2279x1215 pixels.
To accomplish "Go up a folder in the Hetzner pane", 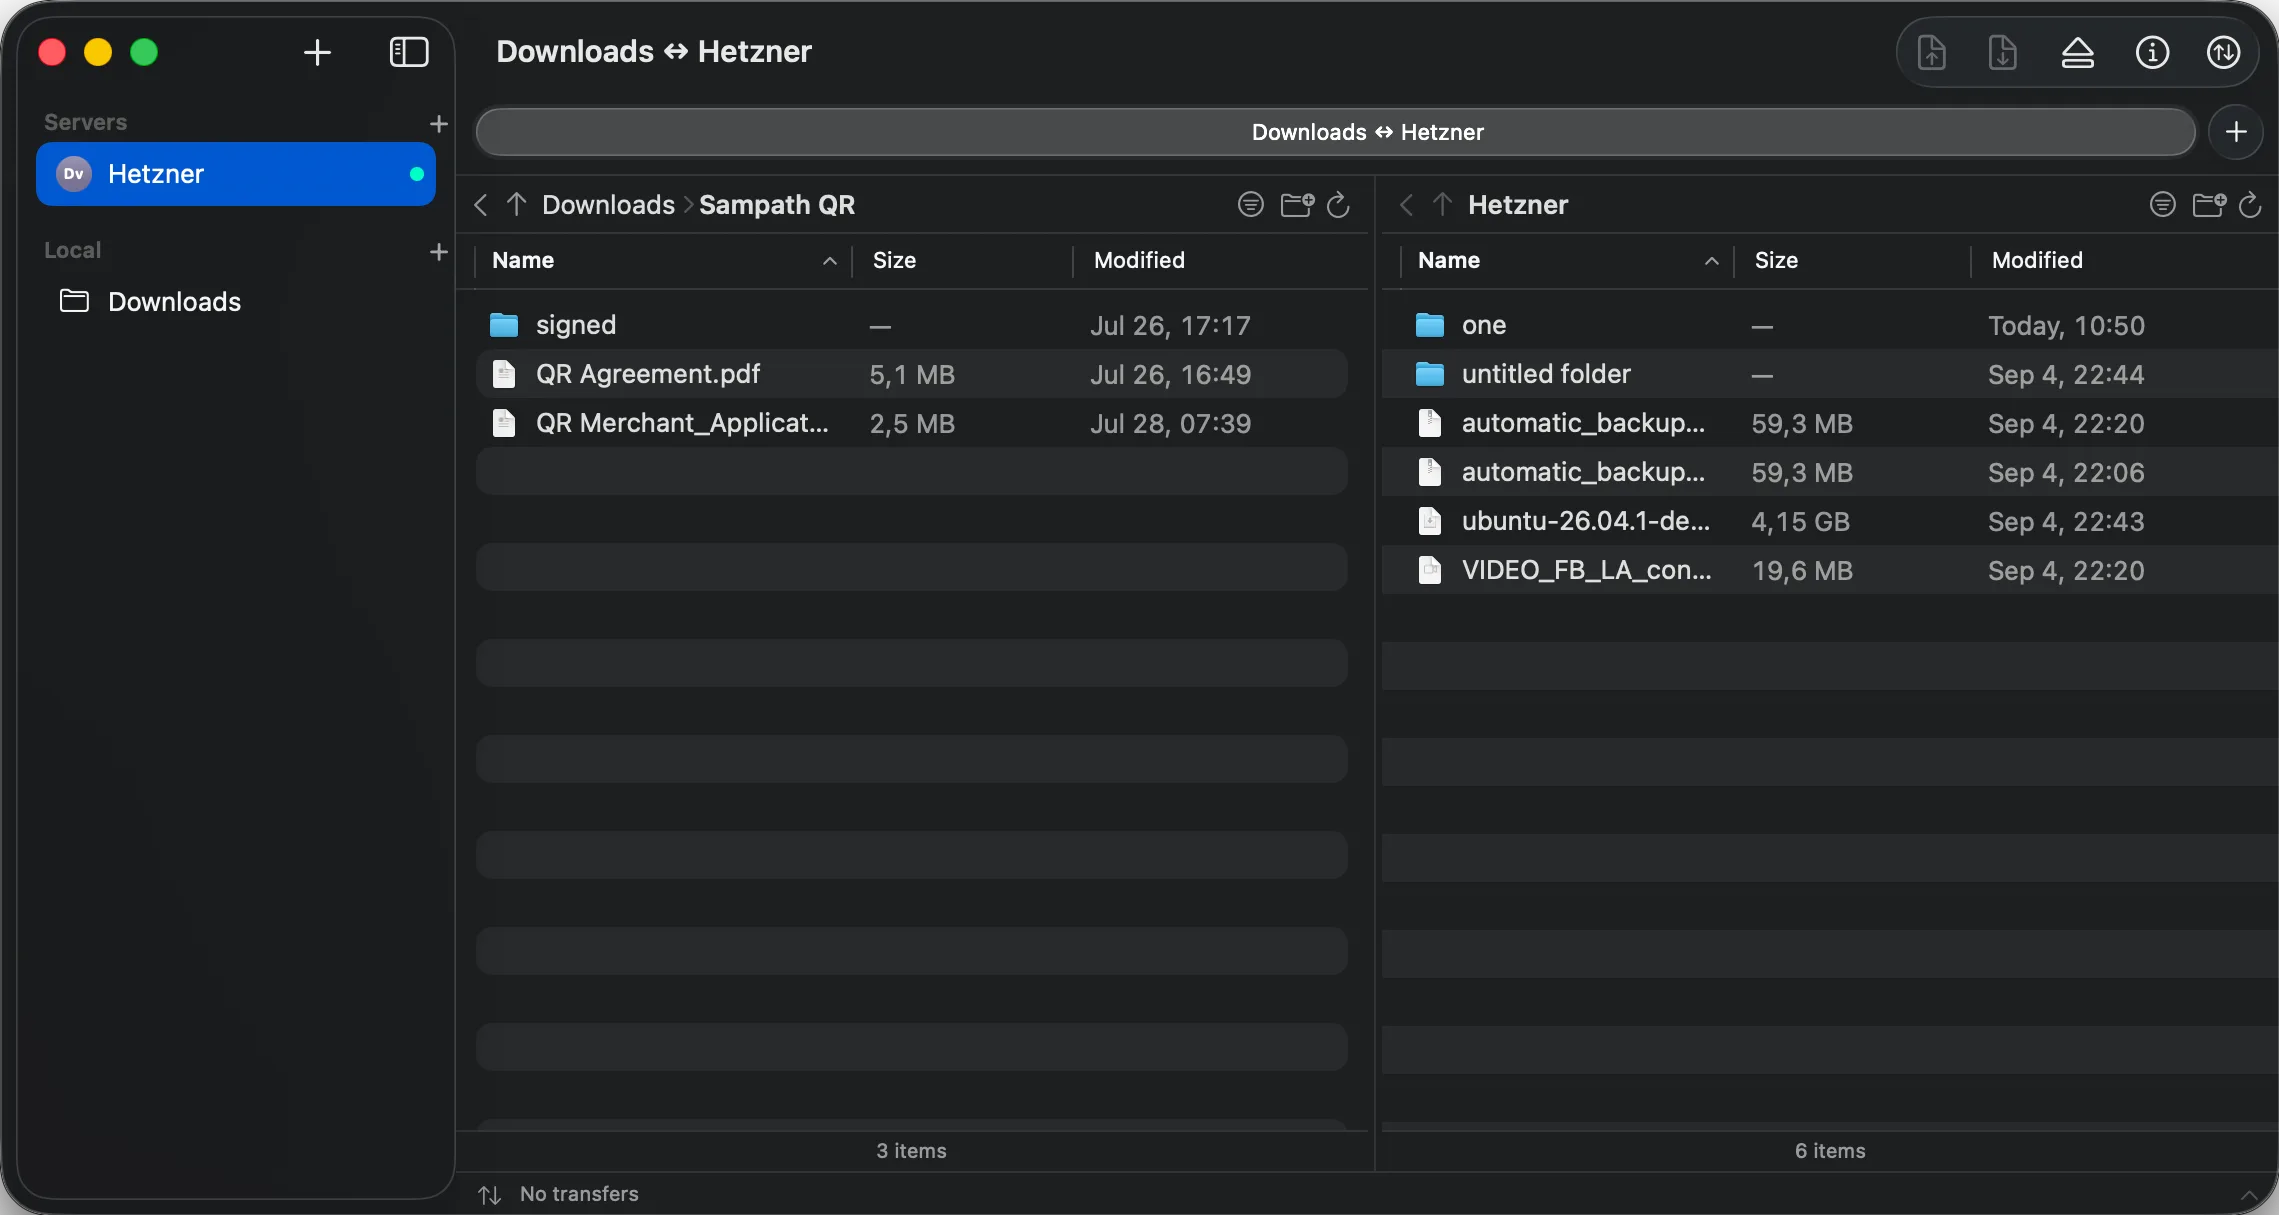I will tap(1442, 205).
